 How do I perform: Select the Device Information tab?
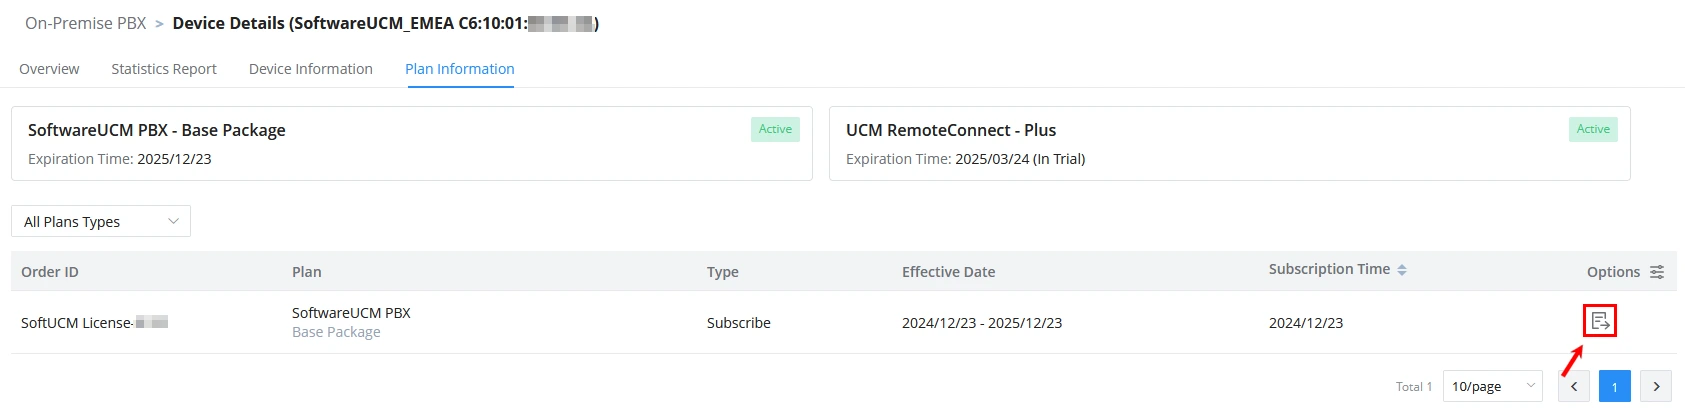click(x=311, y=69)
